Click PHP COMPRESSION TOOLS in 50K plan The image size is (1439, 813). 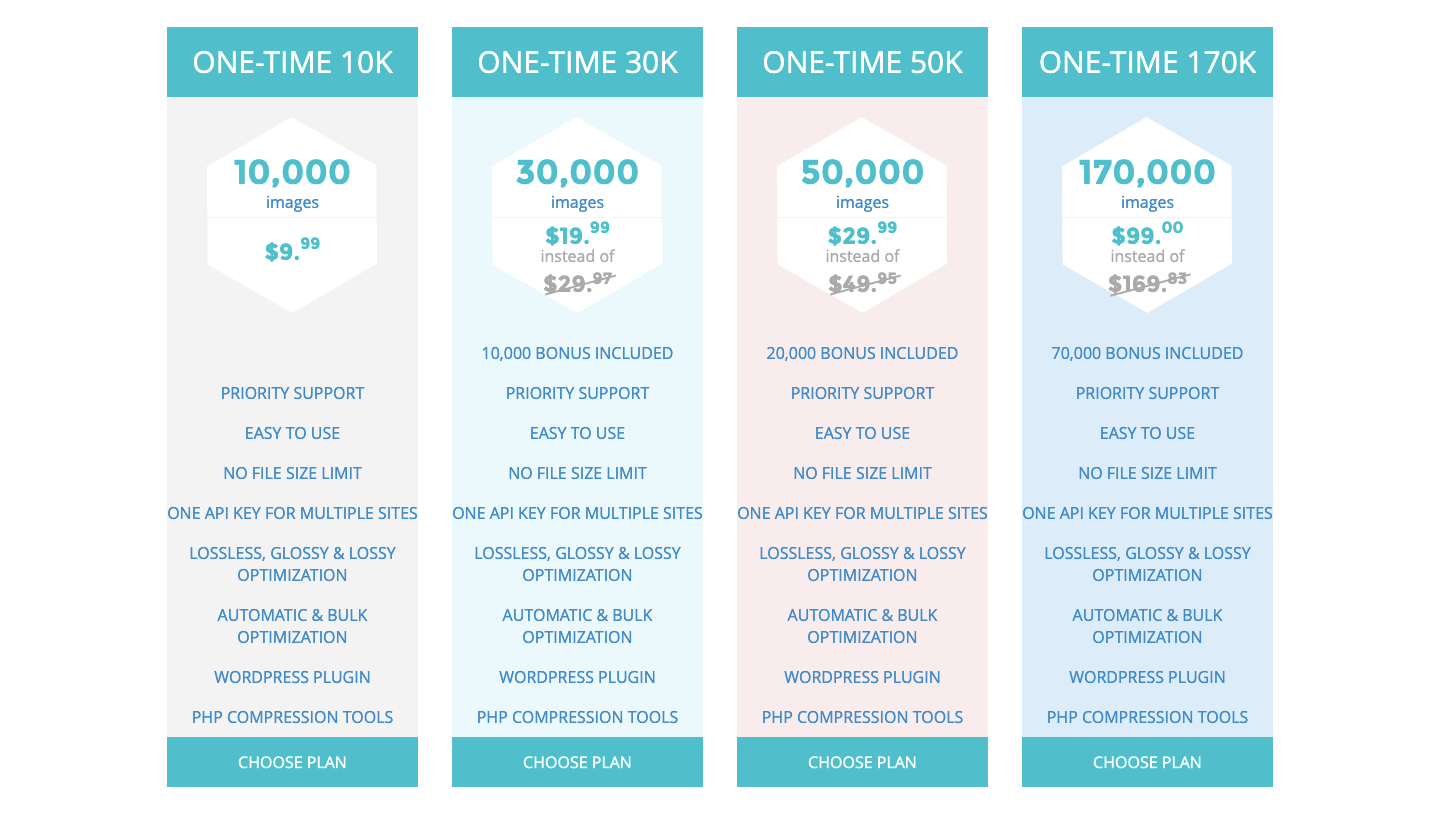pos(862,717)
